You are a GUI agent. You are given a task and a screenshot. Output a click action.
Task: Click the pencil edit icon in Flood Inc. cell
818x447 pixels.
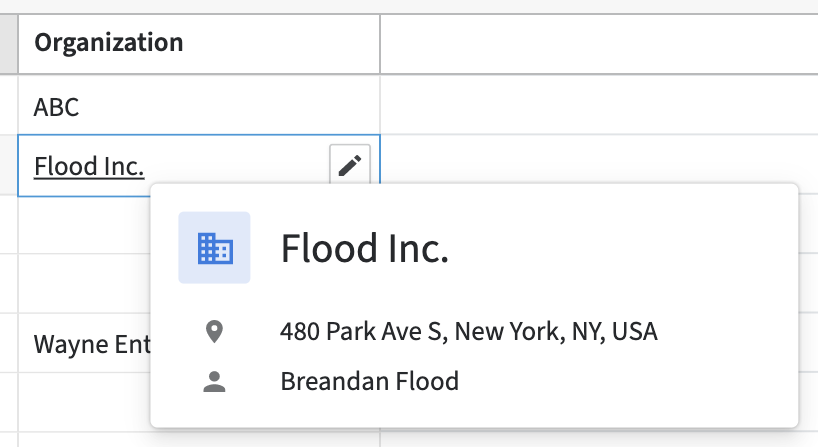[349, 166]
